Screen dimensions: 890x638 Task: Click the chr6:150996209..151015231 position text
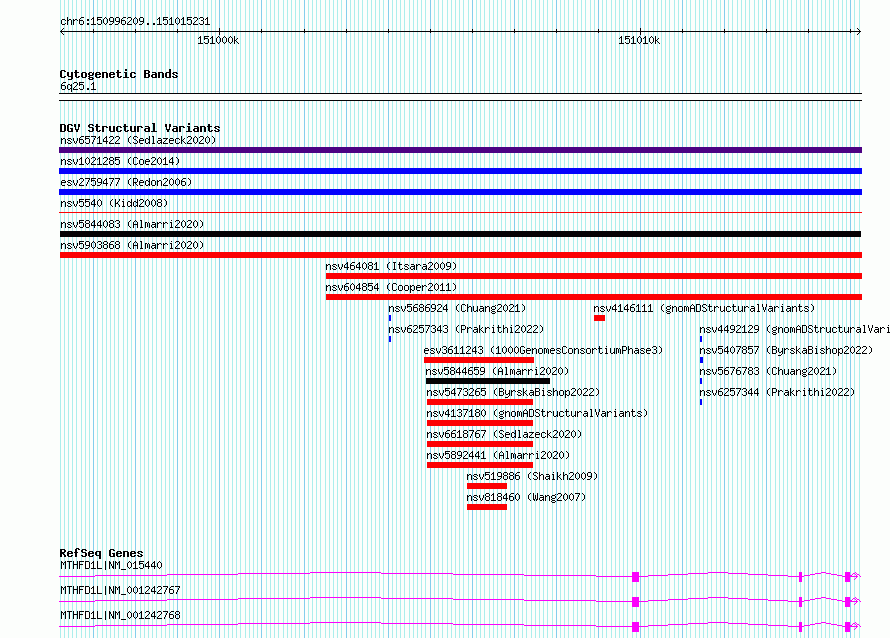(135, 21)
